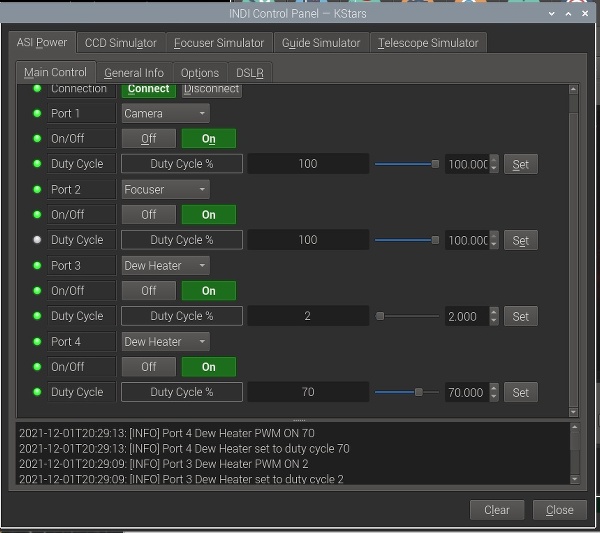Click the status LED beside Port 1
The image size is (600, 533).
38,114
